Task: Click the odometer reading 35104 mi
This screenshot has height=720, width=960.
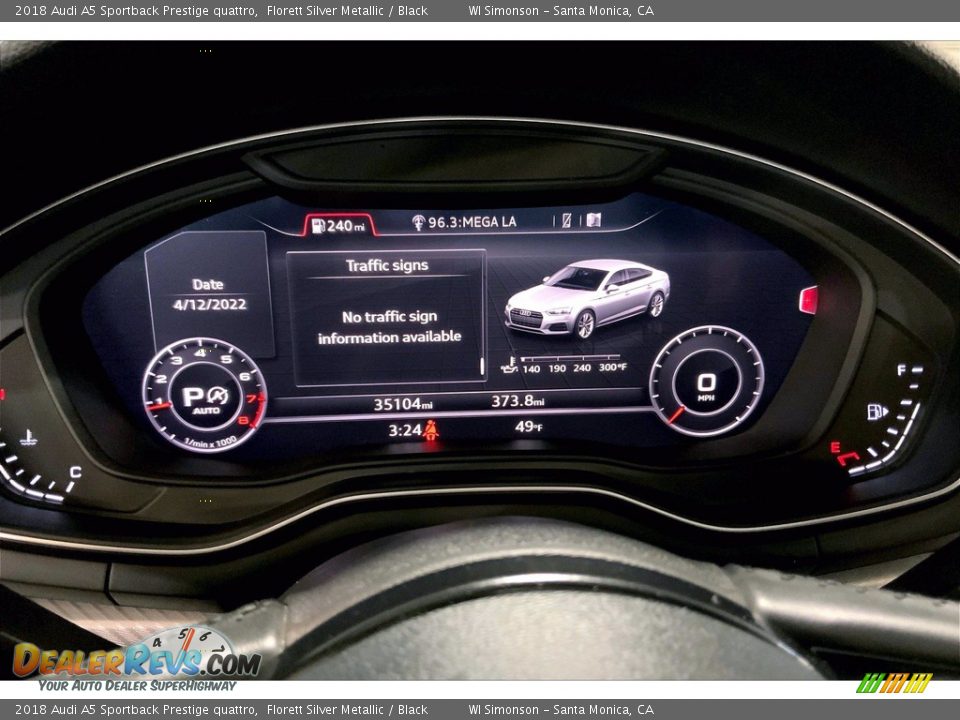Action: [x=403, y=404]
